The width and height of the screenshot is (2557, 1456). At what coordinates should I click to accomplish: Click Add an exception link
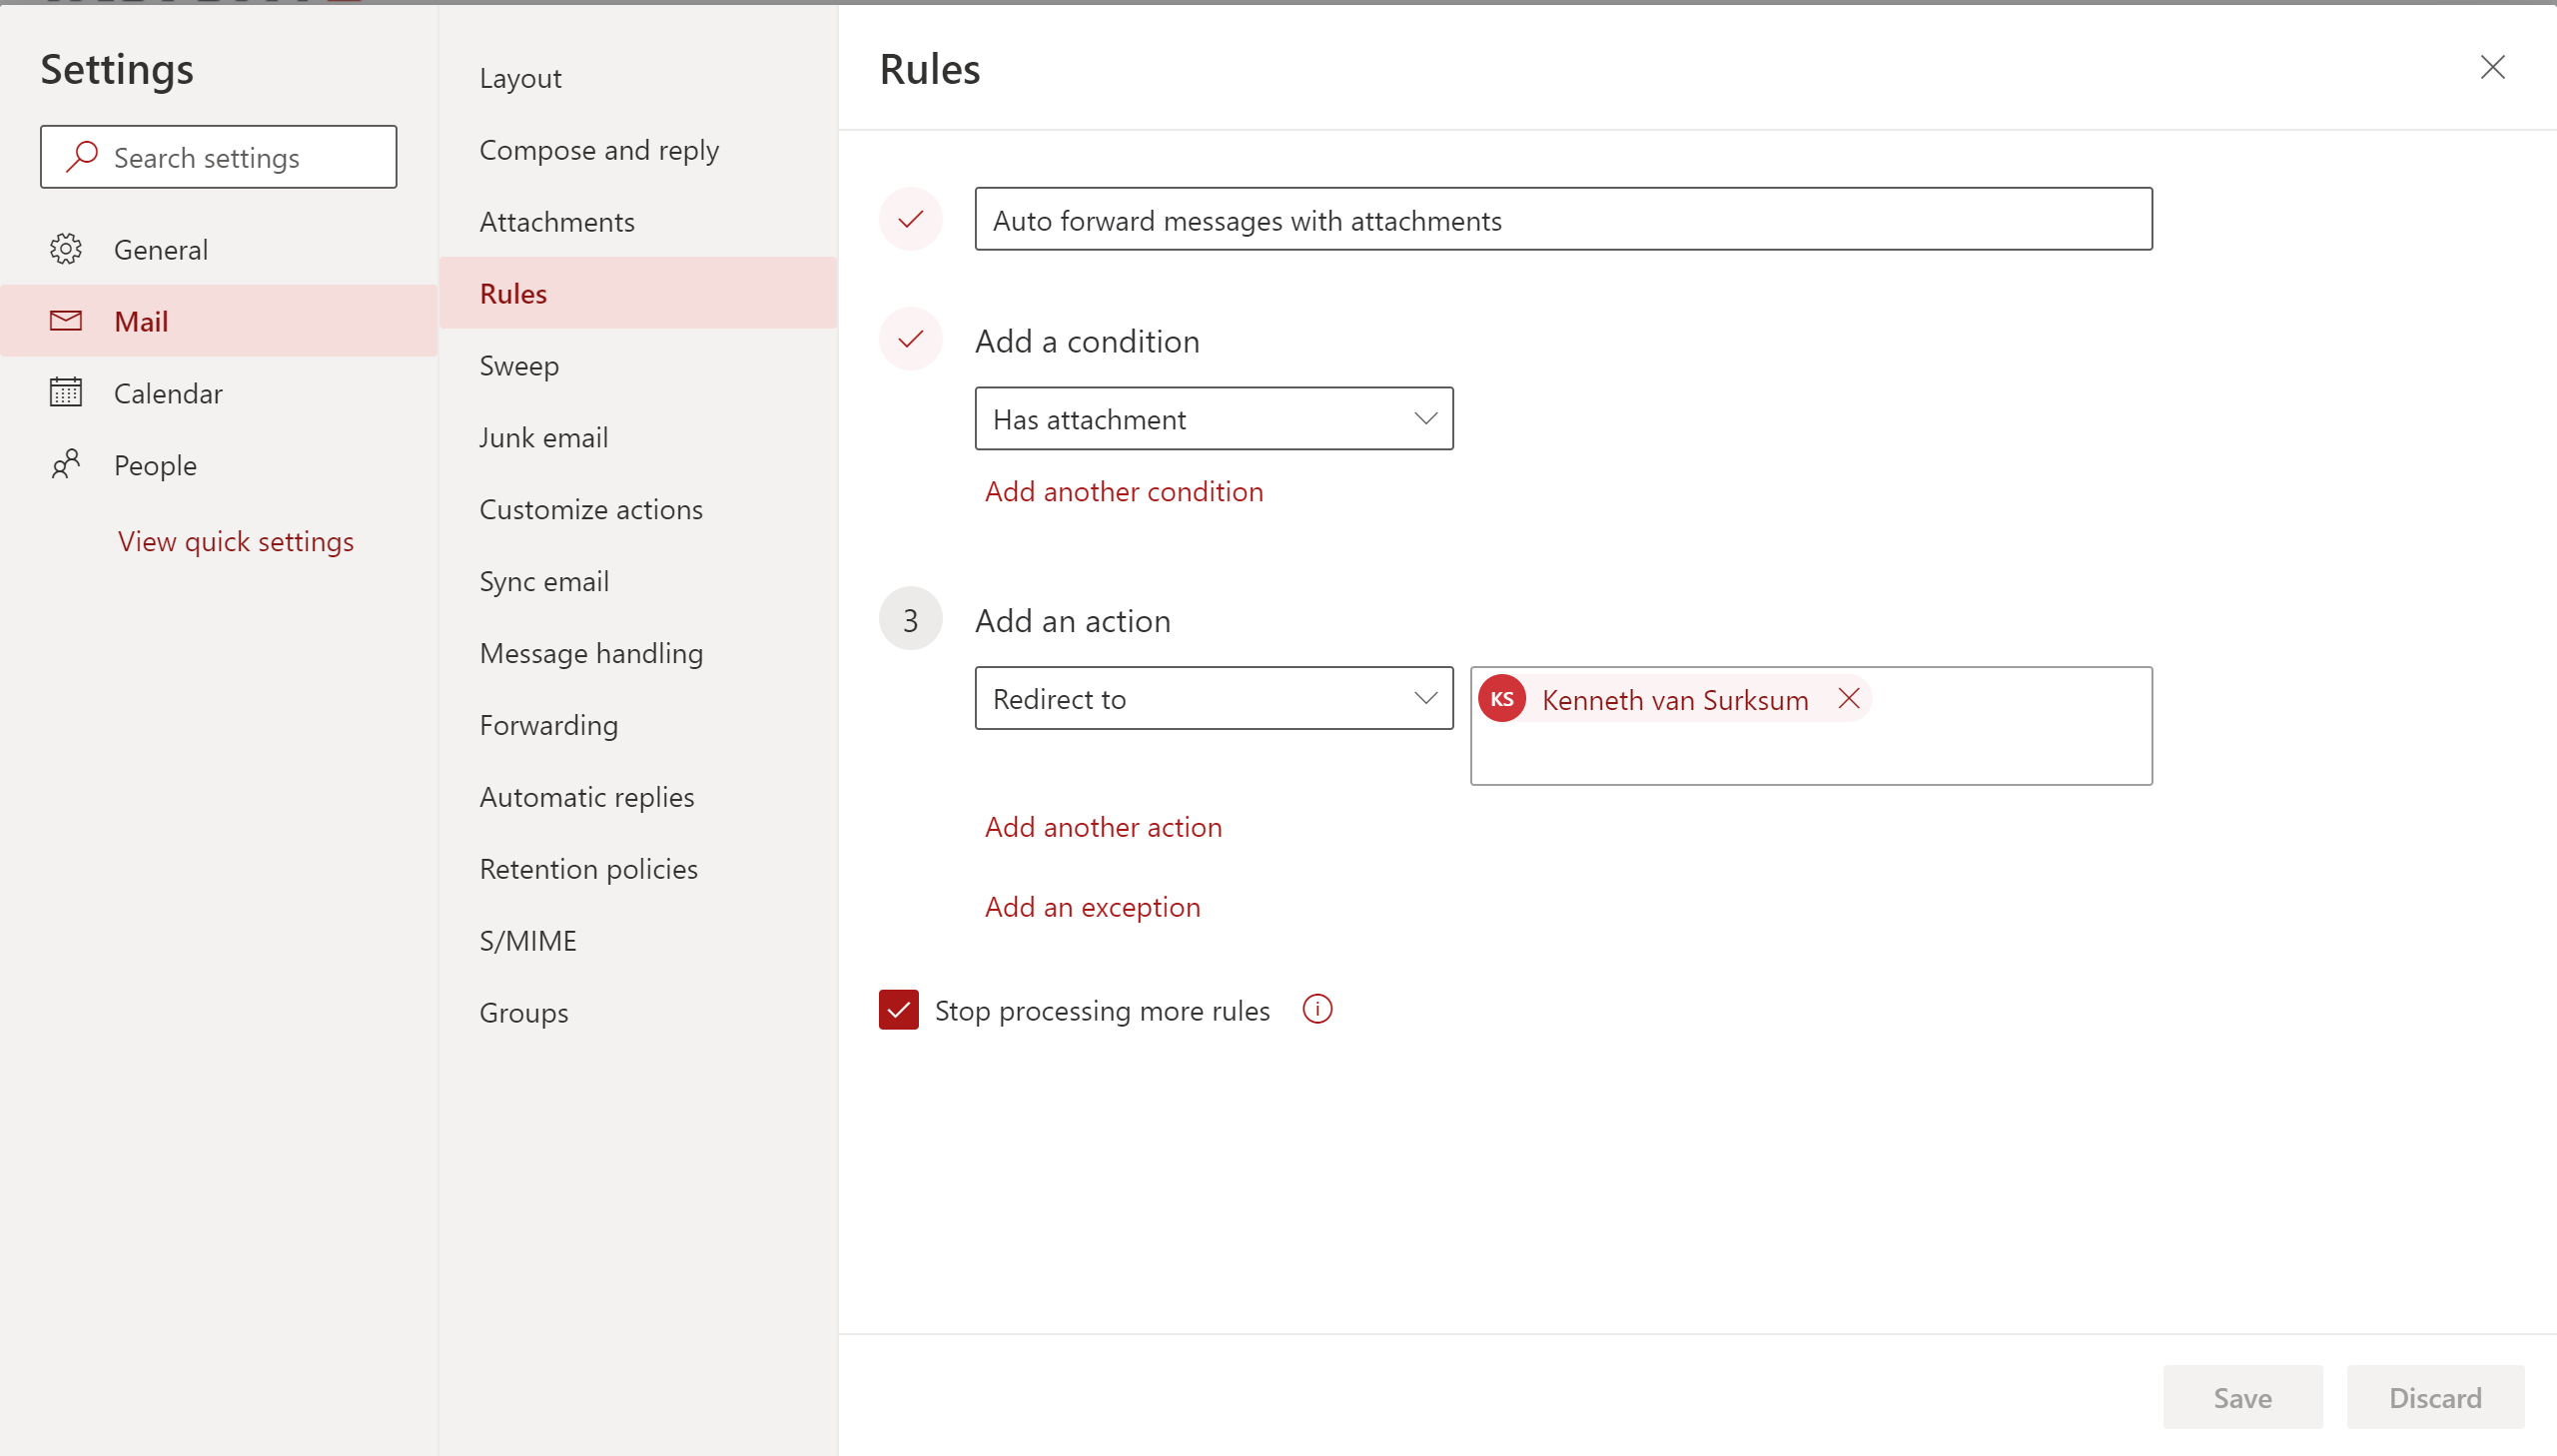click(x=1092, y=907)
